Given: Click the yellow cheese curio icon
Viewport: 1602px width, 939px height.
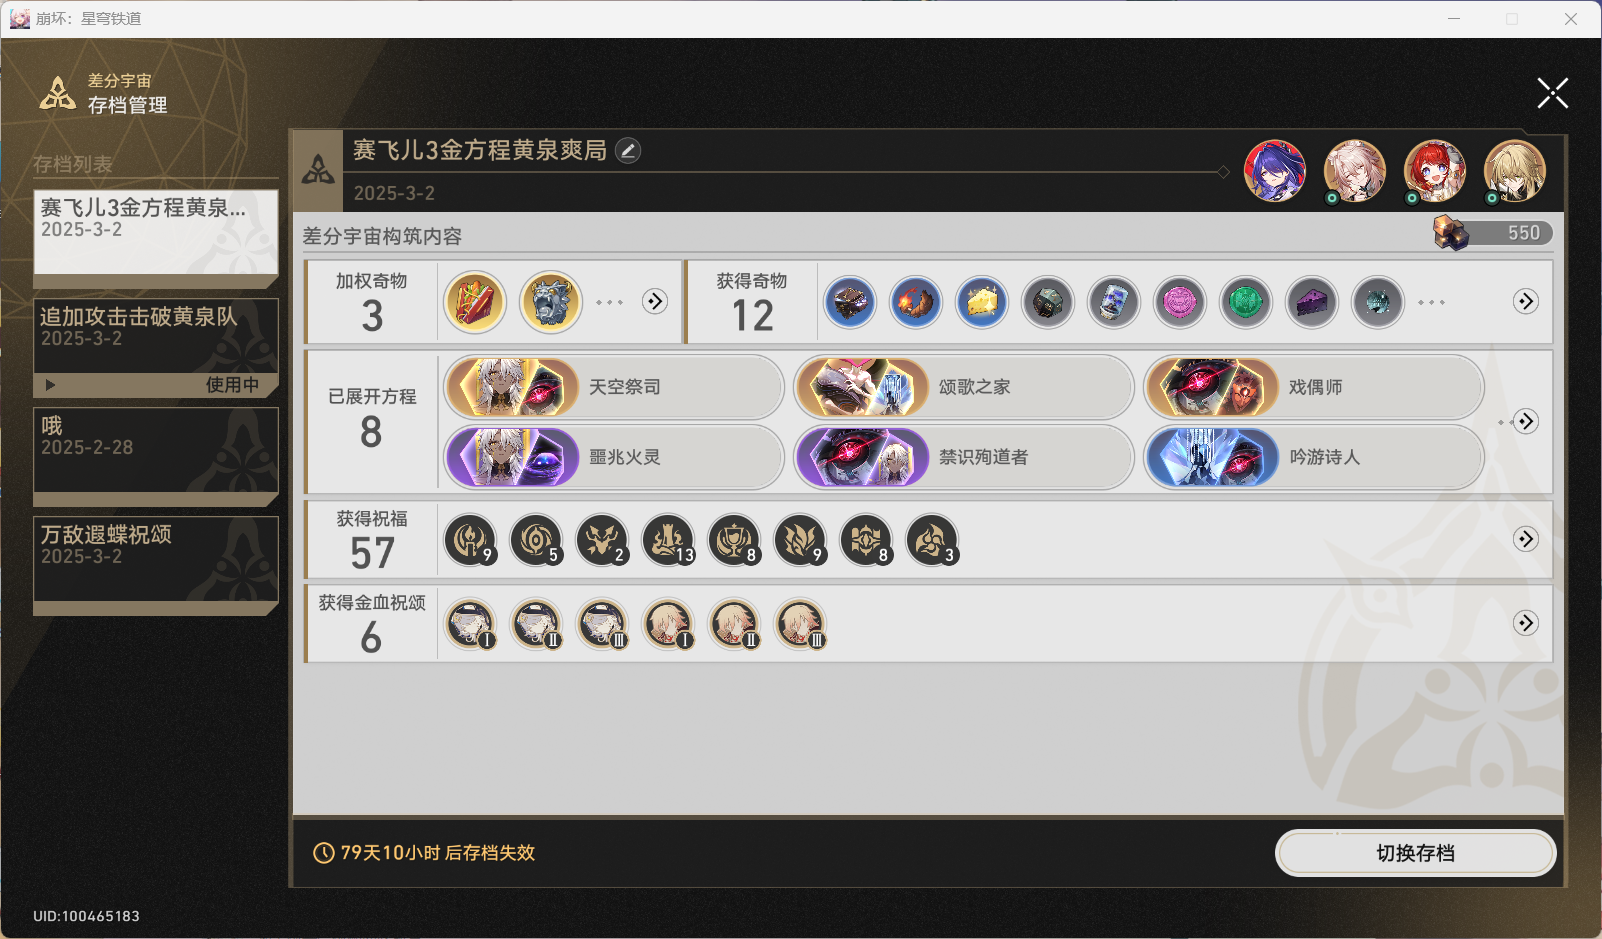Looking at the screenshot, I should point(982,302).
